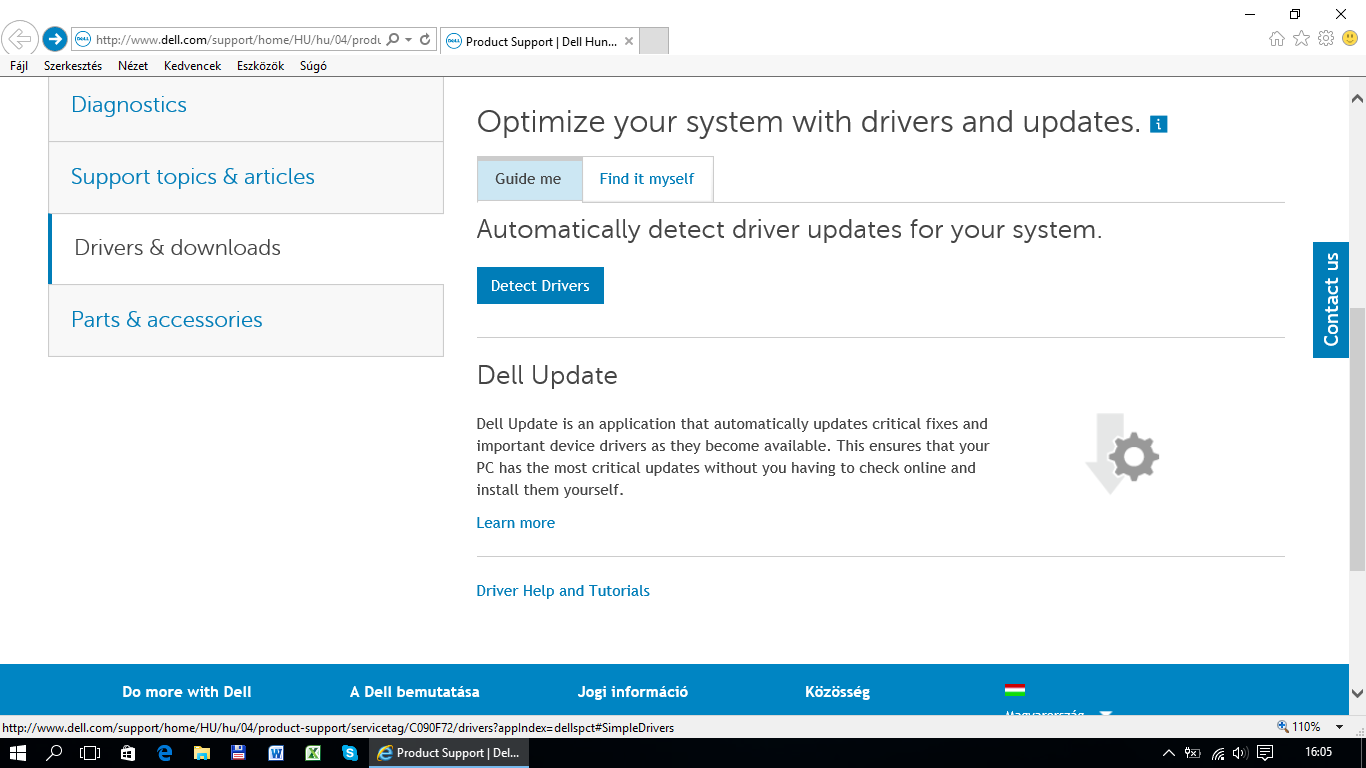This screenshot has width=1366, height=768.
Task: Select the Product Support taskbar window button
Action: click(449, 753)
